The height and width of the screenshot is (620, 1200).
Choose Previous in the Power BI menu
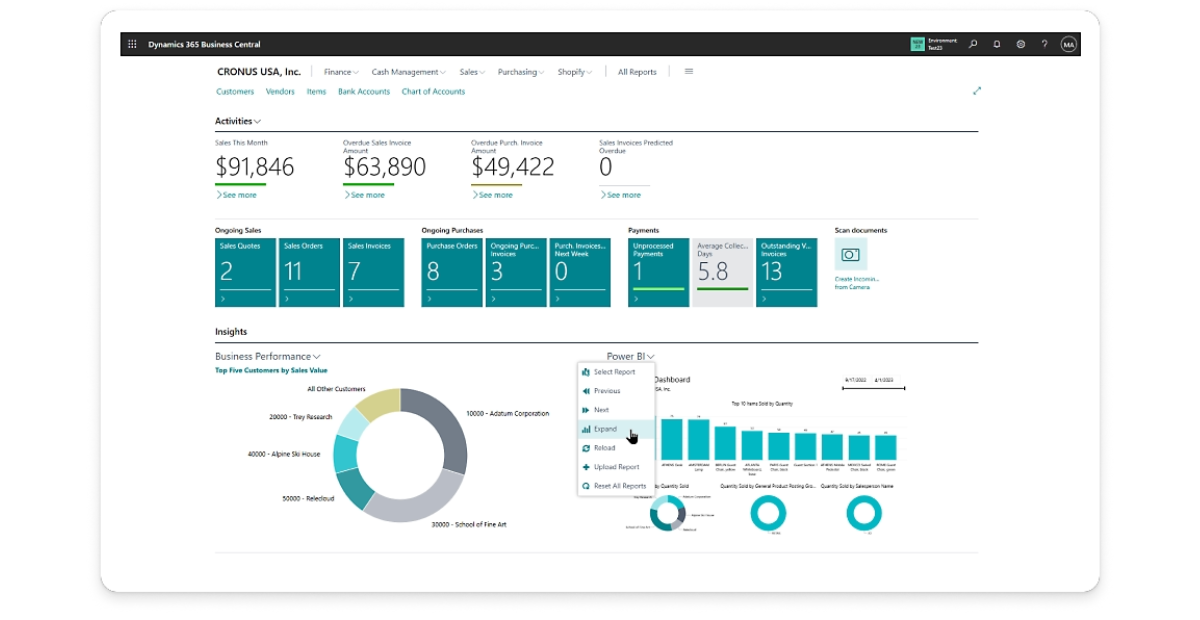click(x=616, y=391)
